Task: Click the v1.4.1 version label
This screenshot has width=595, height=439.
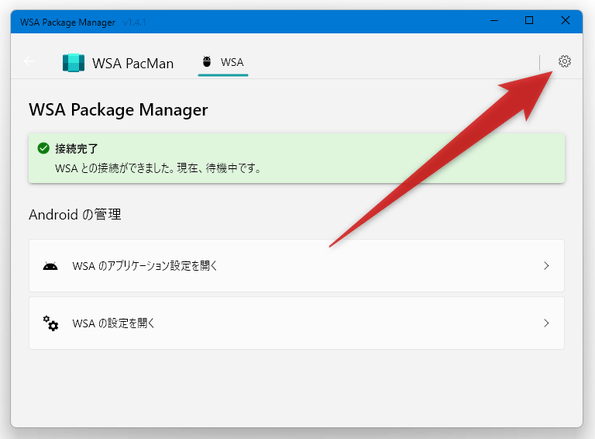Action: (x=135, y=22)
